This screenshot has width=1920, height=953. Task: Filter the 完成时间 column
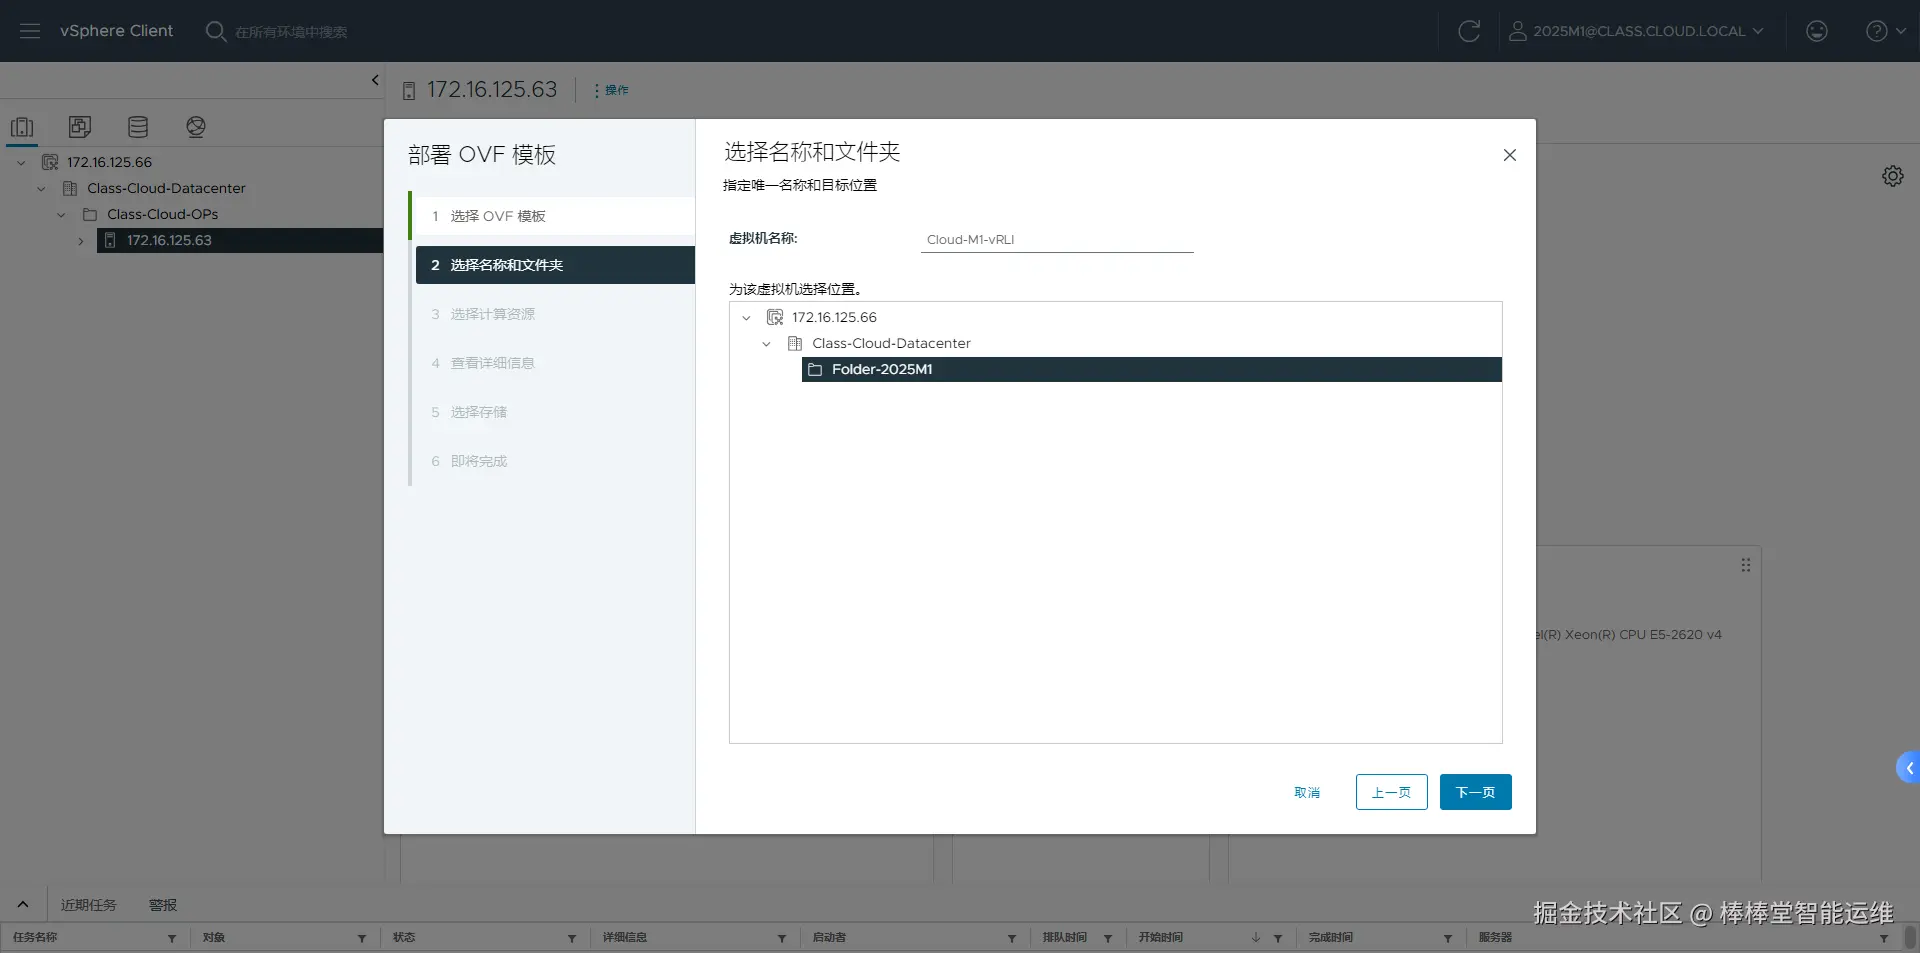(x=1448, y=938)
